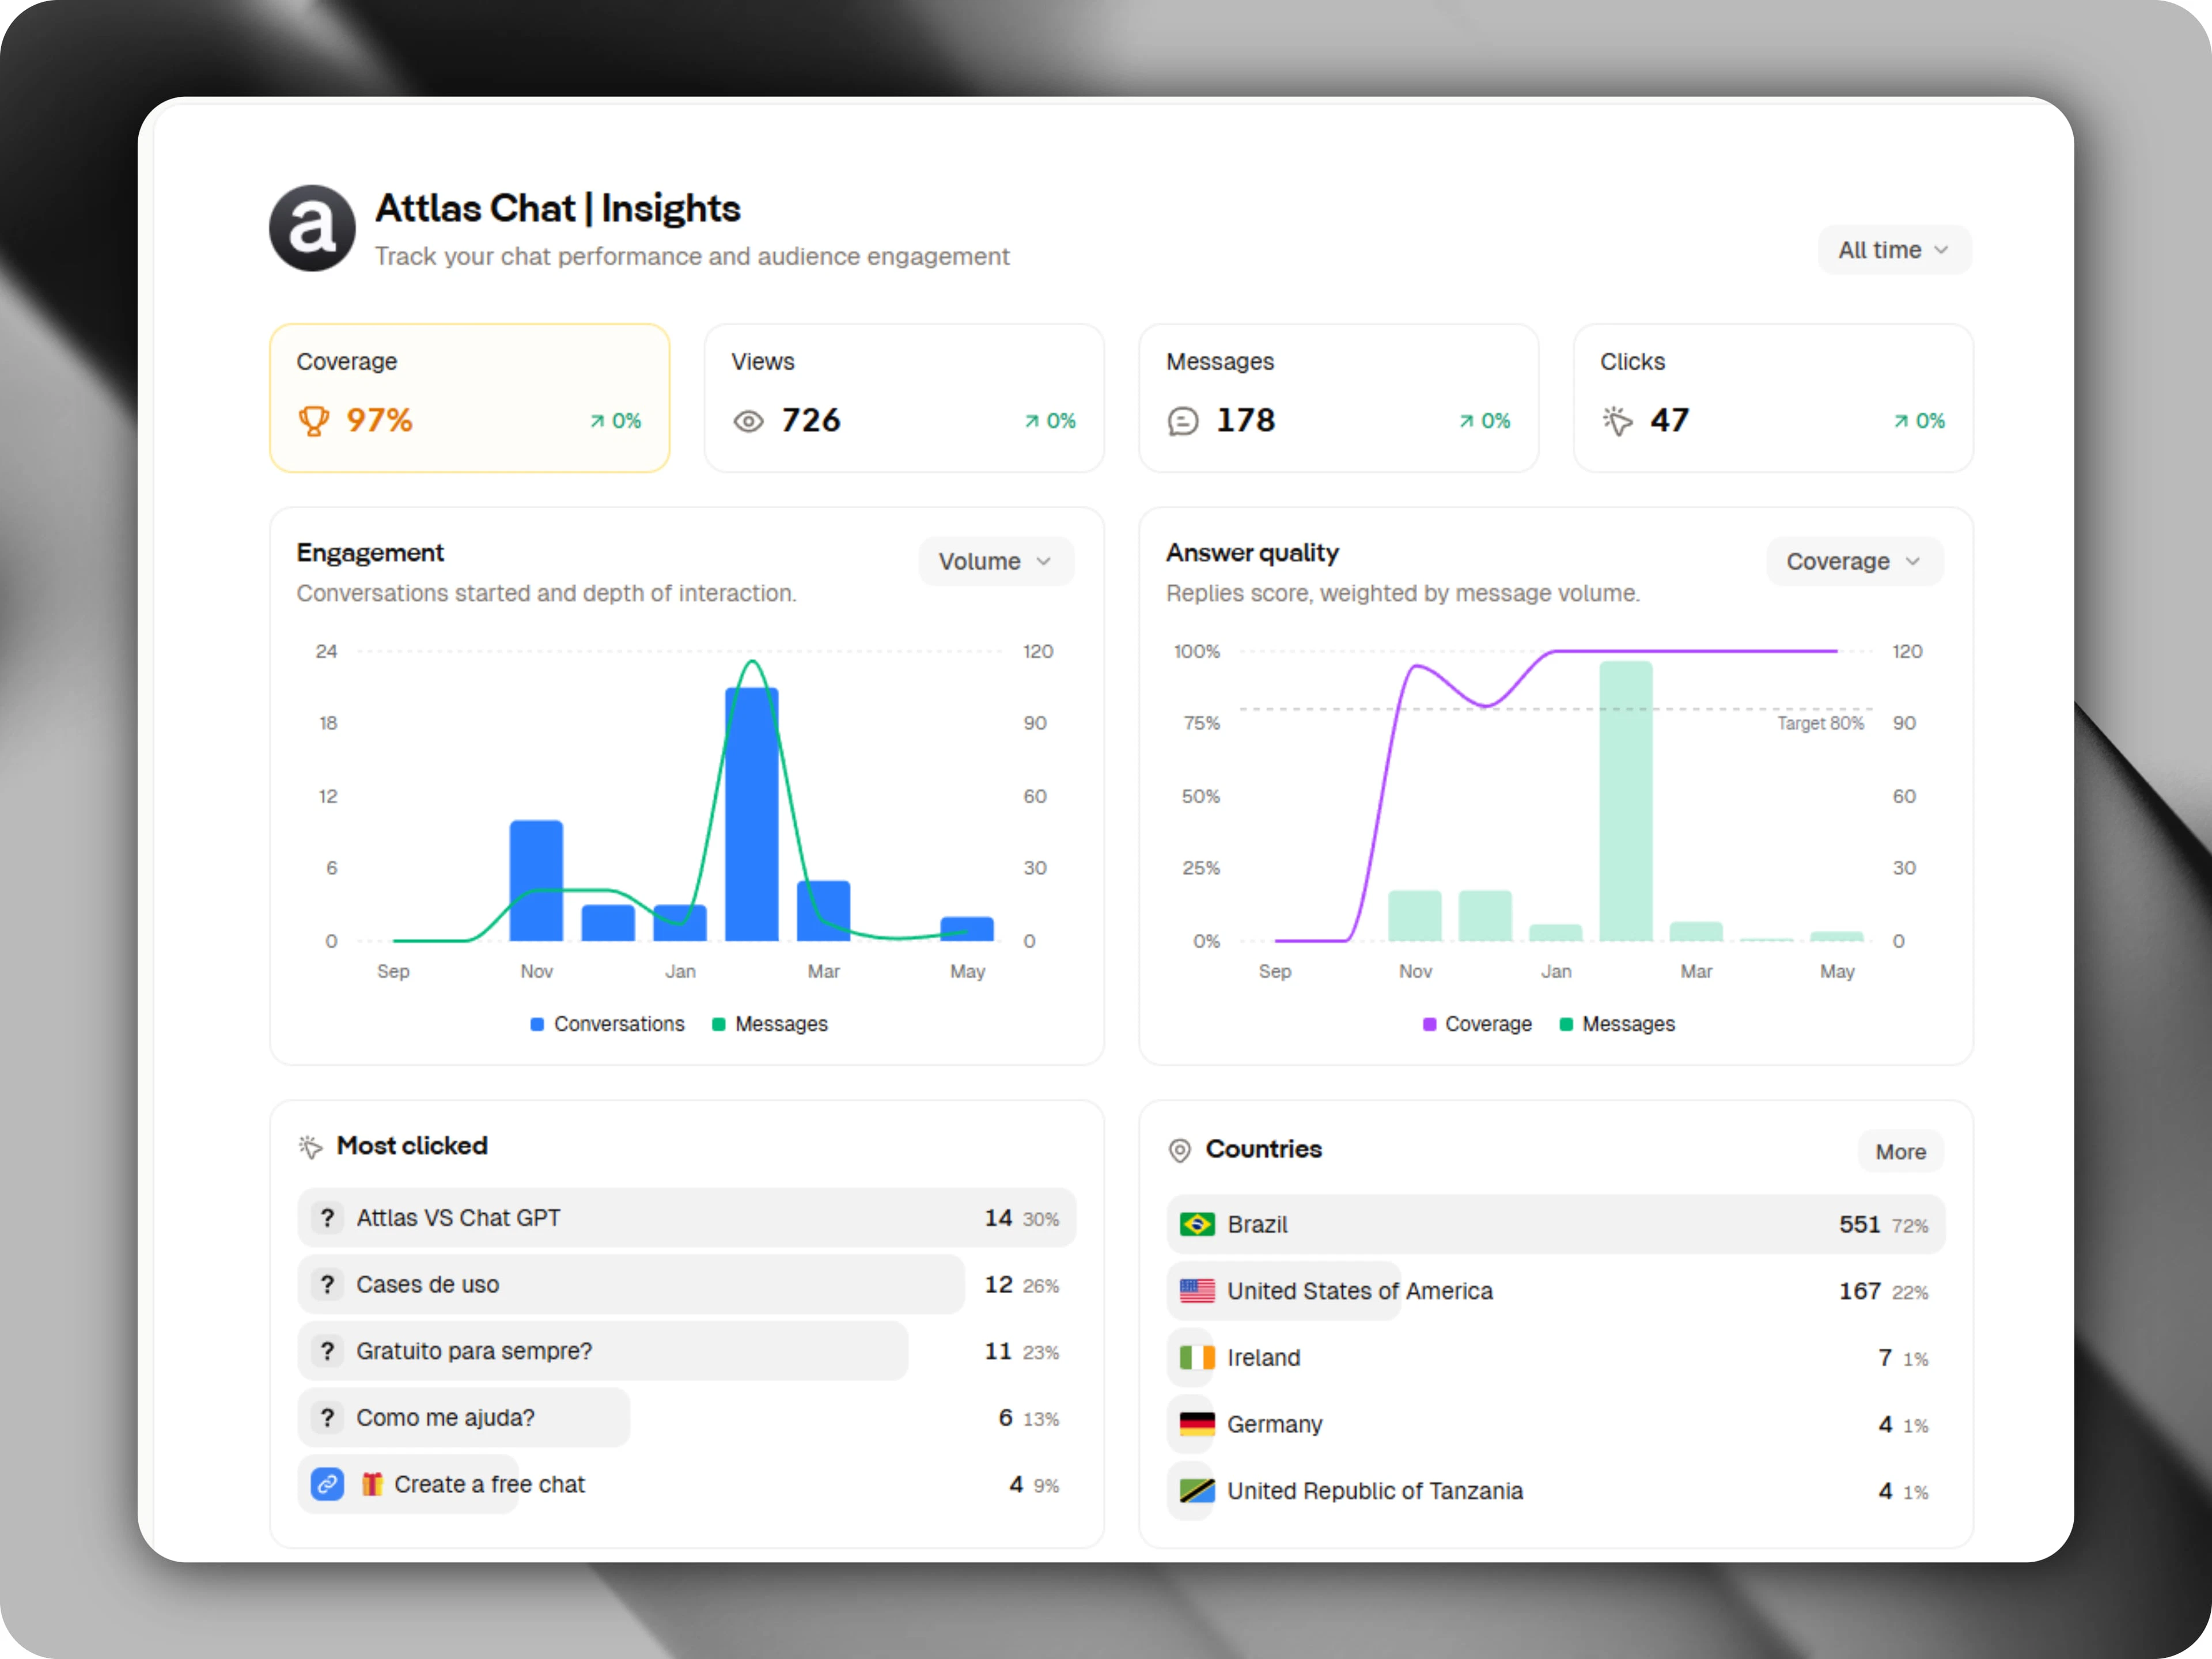
Task: Select the Clicks metric card
Action: pos(1773,397)
